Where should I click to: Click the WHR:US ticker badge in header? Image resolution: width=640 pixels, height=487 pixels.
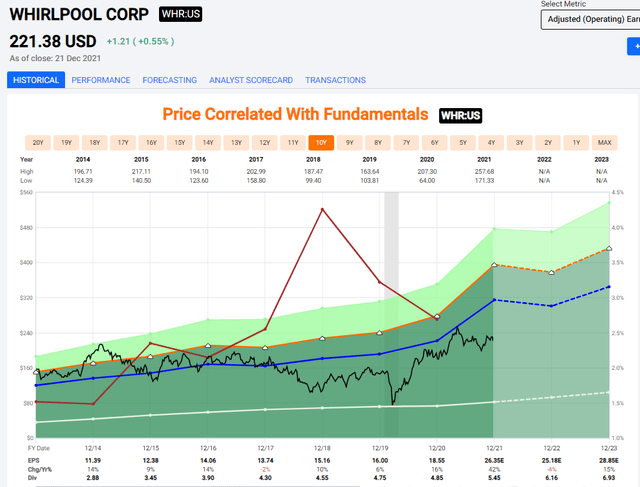180,14
